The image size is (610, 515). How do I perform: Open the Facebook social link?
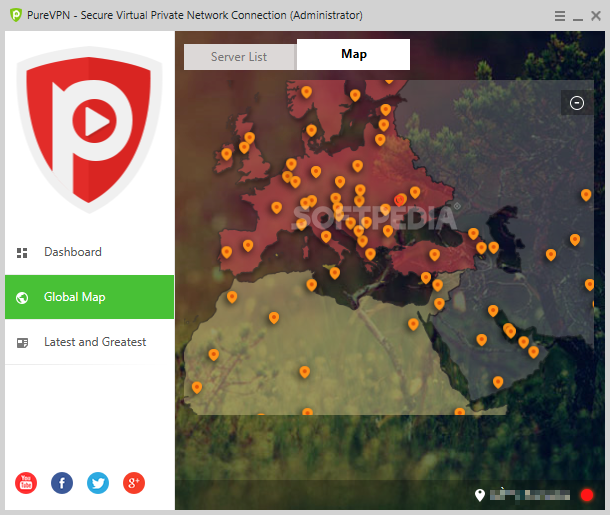point(62,483)
